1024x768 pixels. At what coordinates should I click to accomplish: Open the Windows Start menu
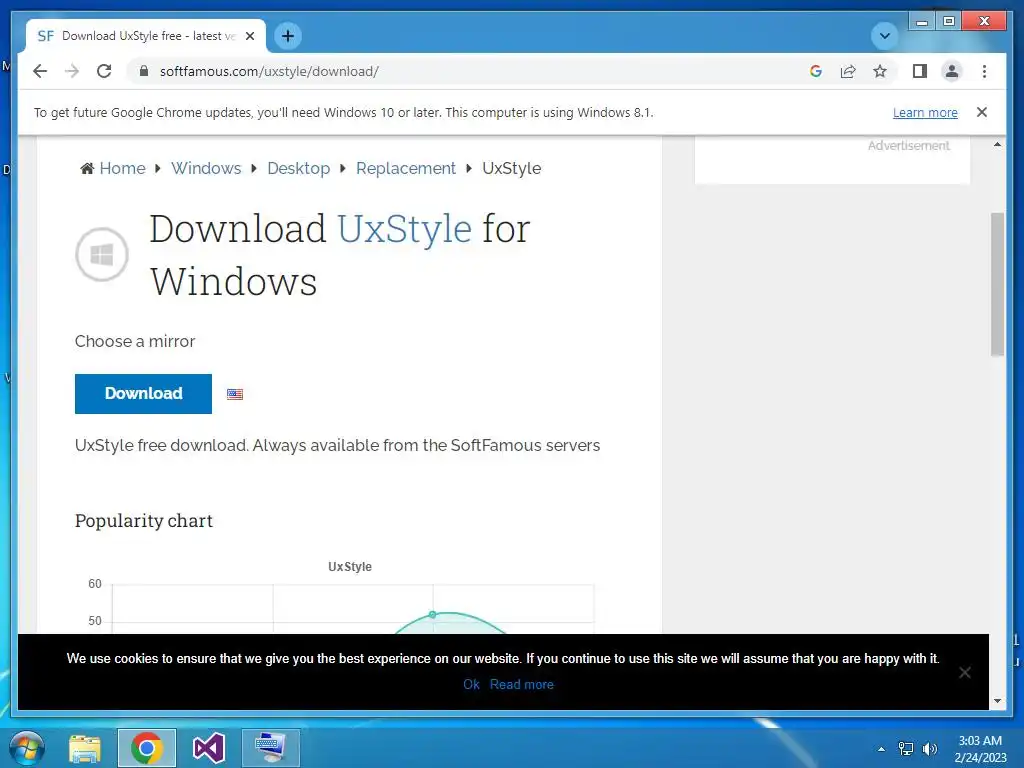[27, 748]
